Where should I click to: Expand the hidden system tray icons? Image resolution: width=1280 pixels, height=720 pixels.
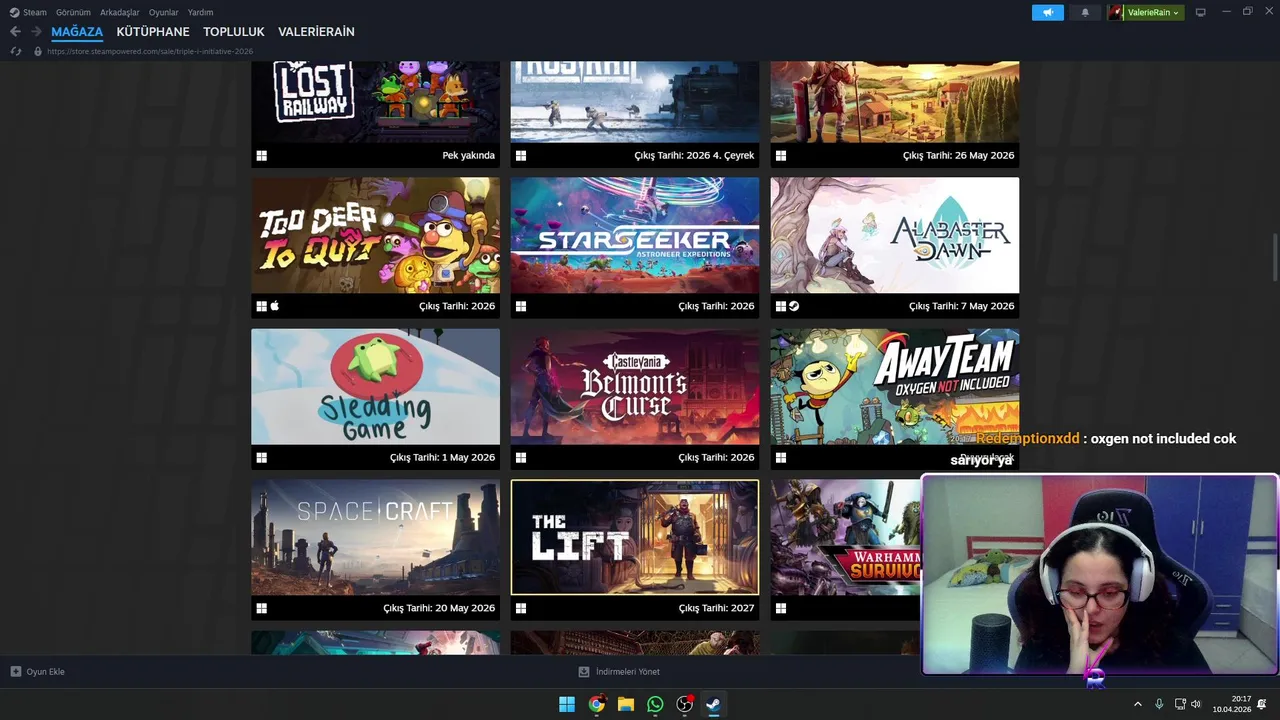pos(1137,704)
